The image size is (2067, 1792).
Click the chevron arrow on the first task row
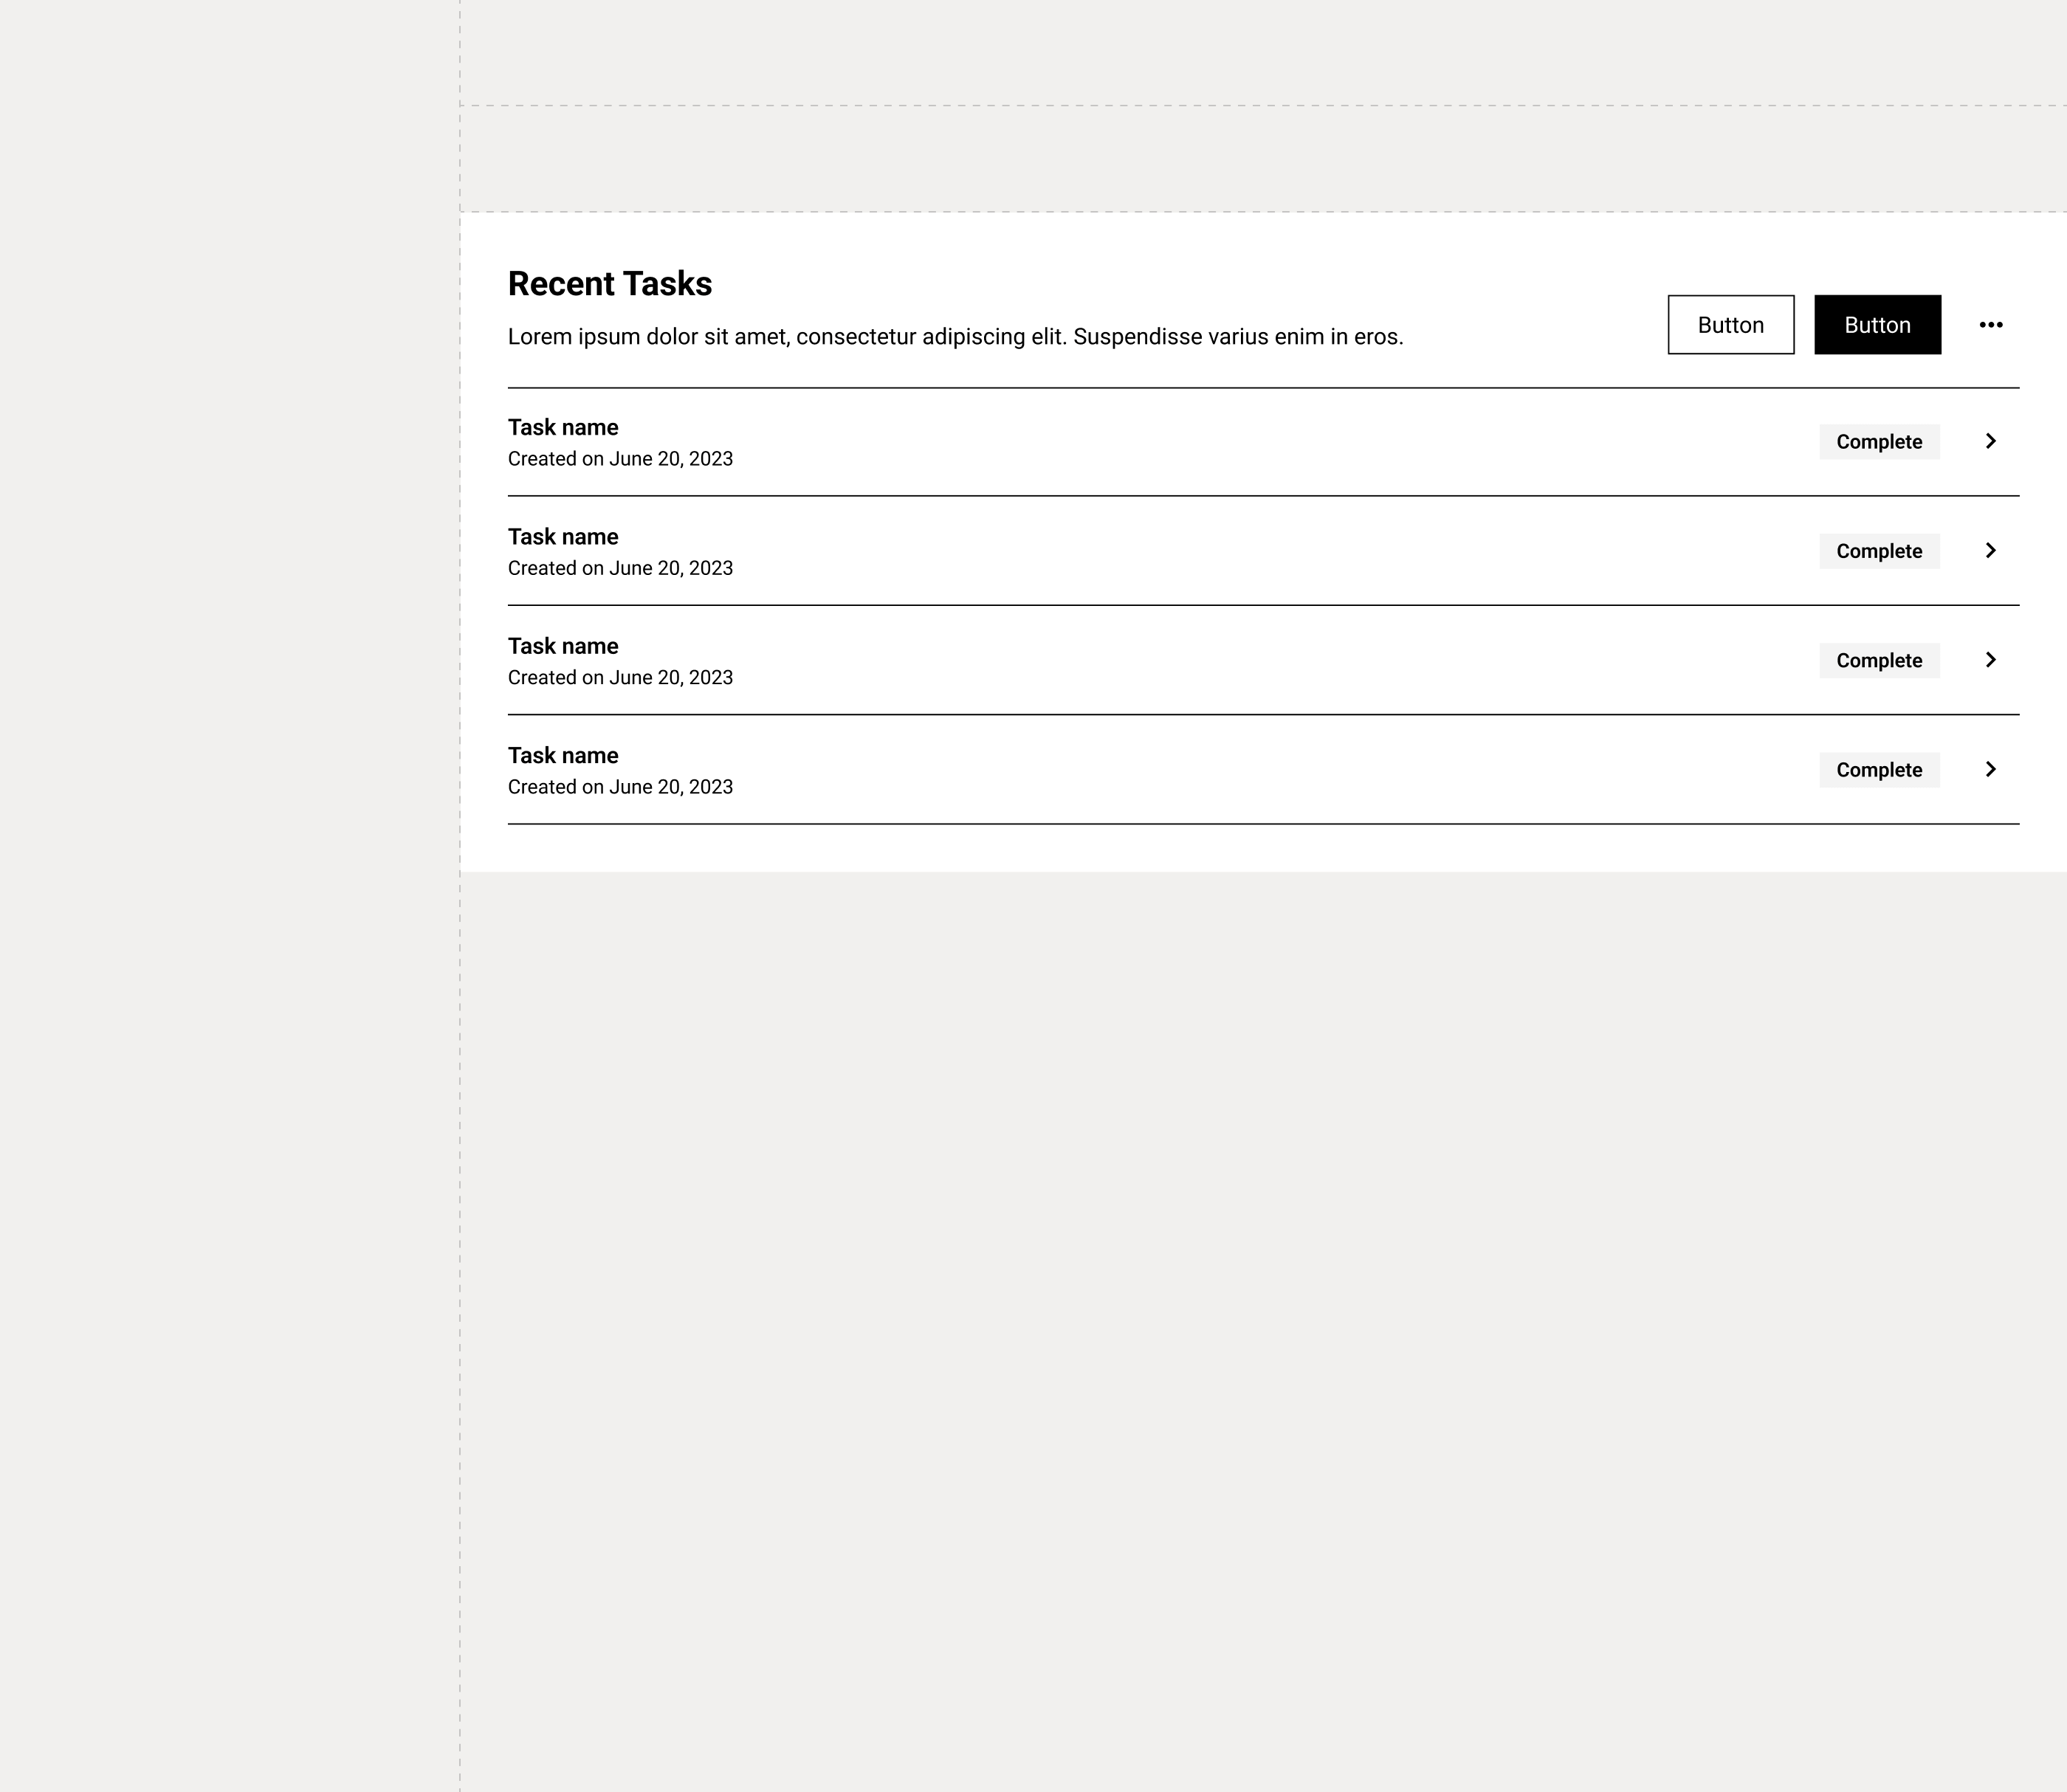[x=1990, y=441]
